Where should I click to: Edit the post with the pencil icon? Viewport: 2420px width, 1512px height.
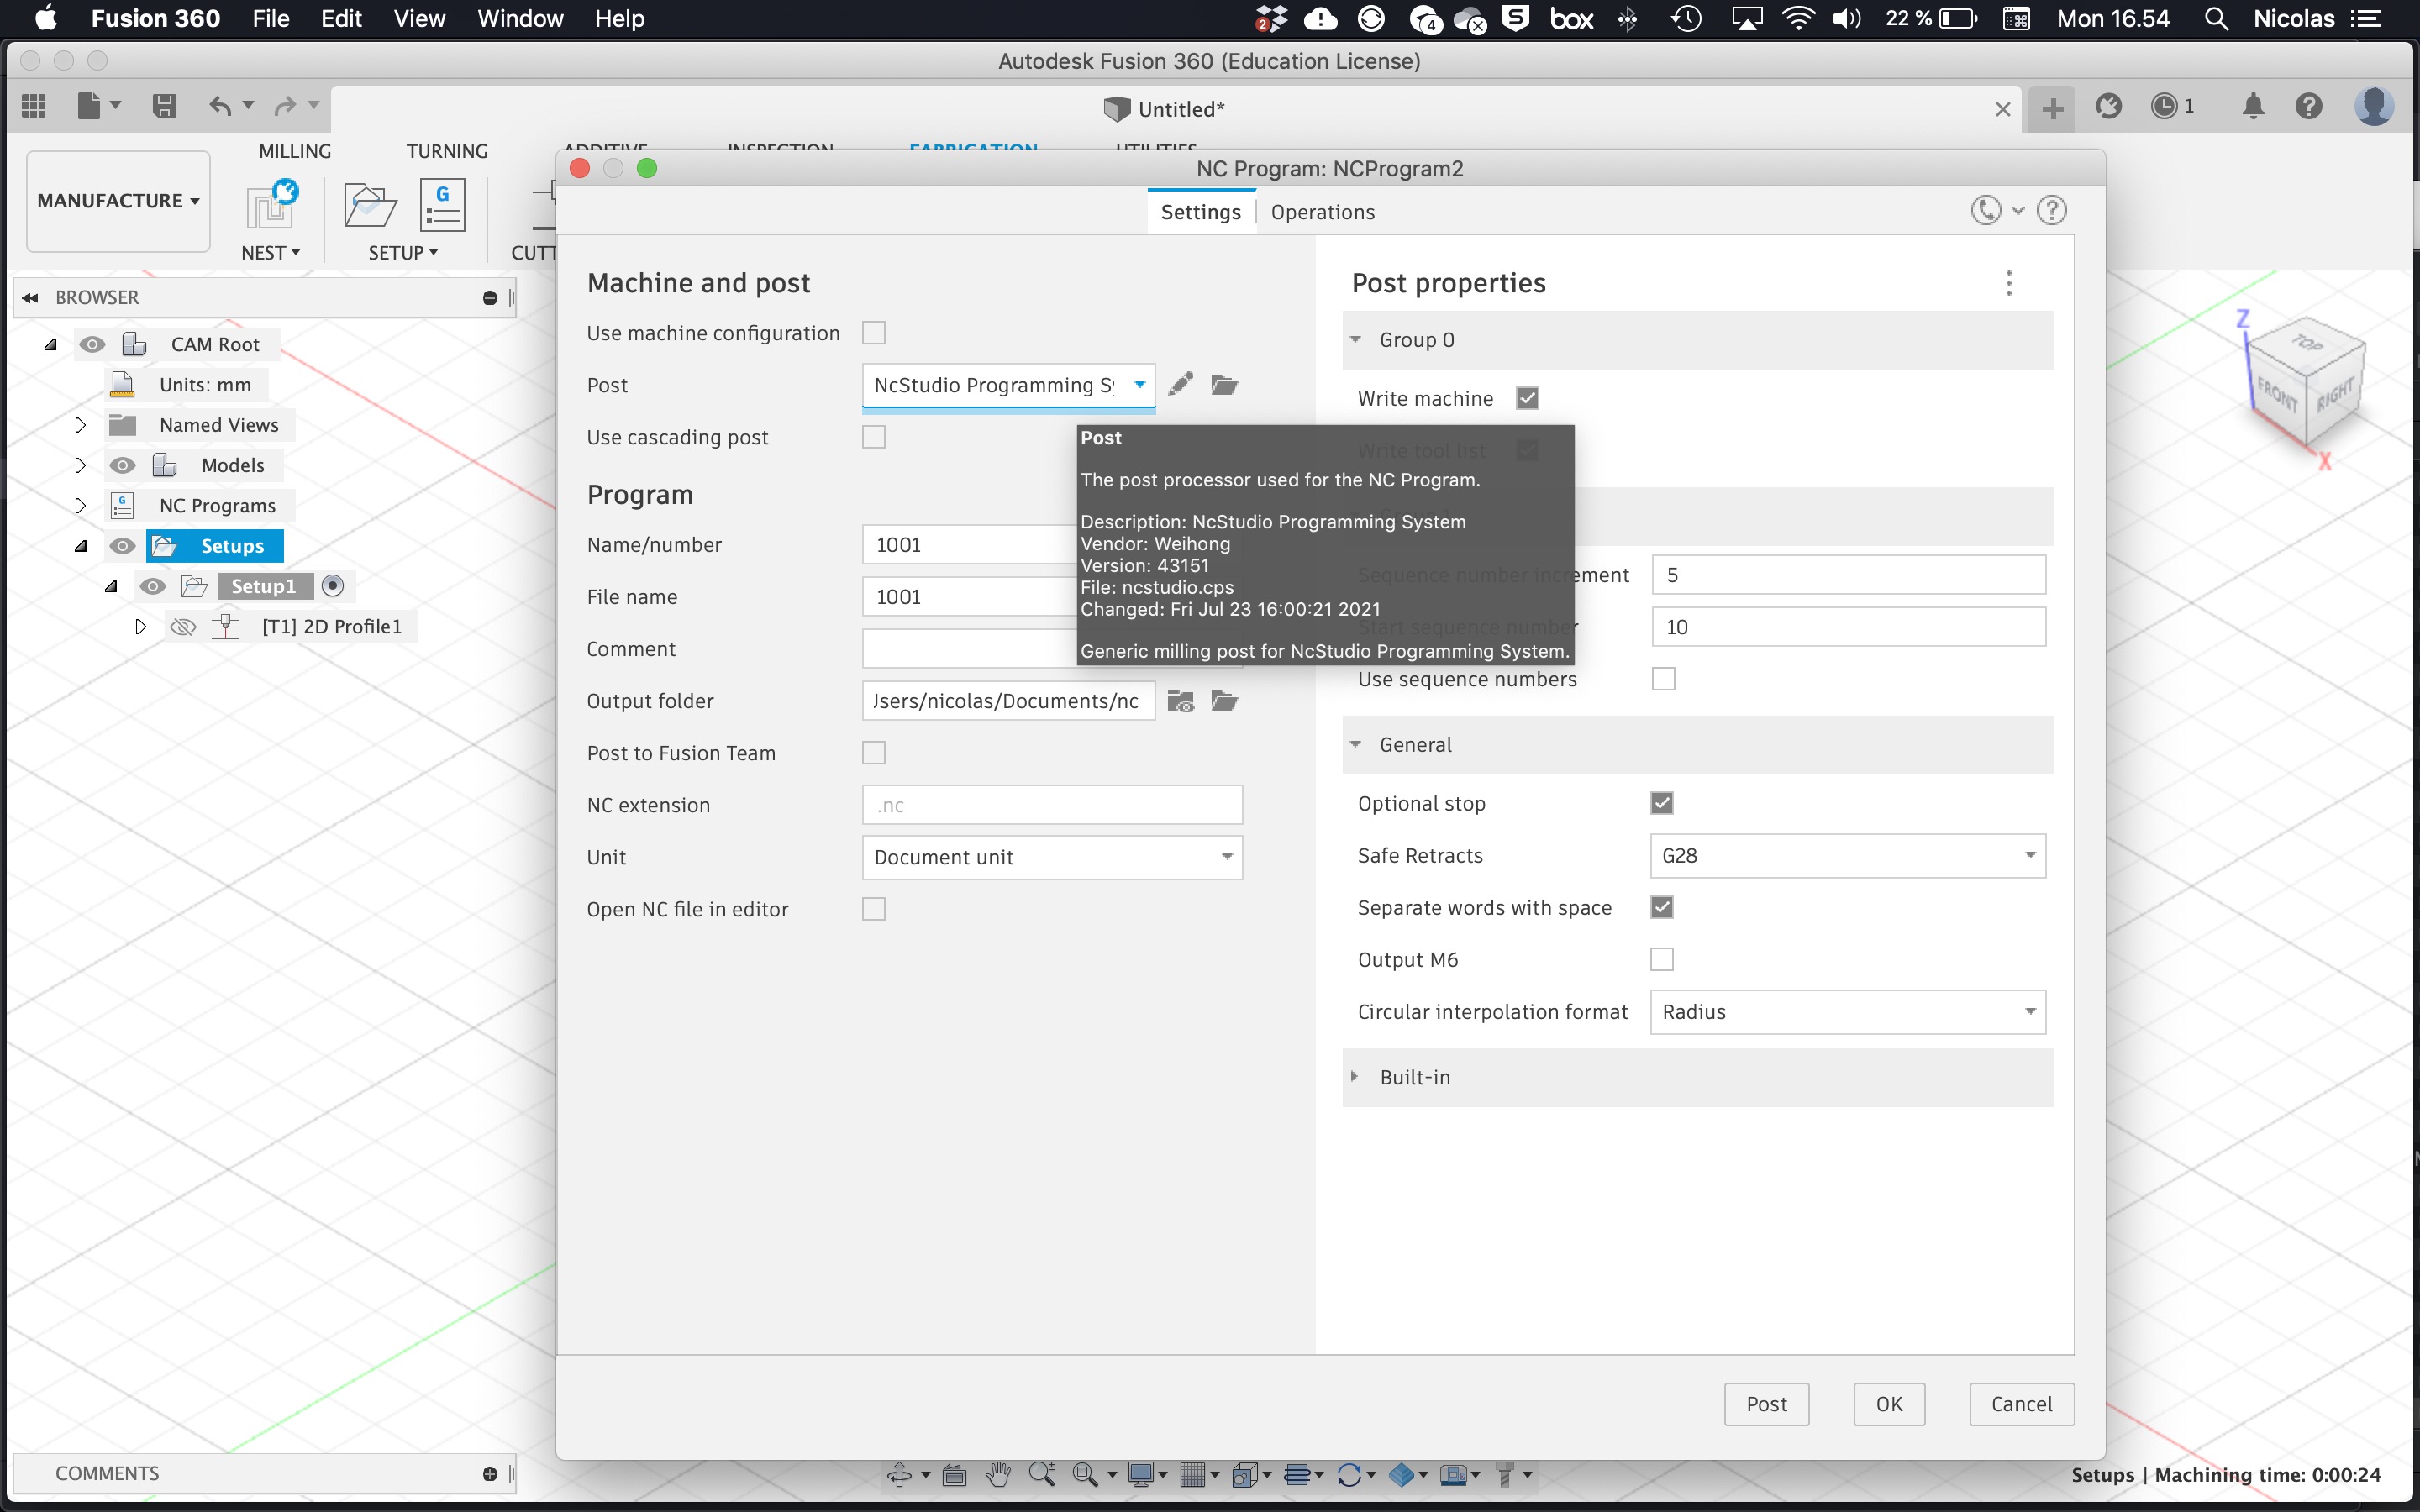pyautogui.click(x=1180, y=384)
